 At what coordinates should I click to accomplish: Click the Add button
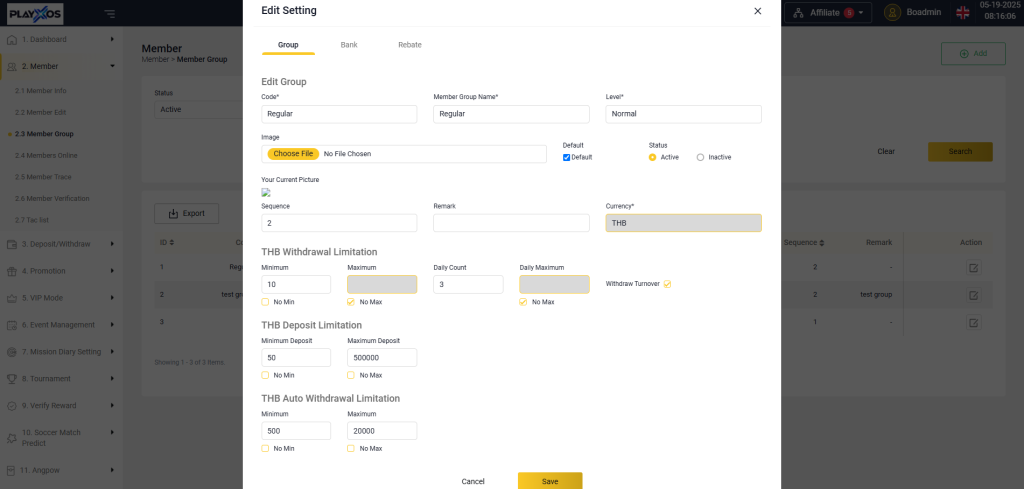[x=973, y=54]
